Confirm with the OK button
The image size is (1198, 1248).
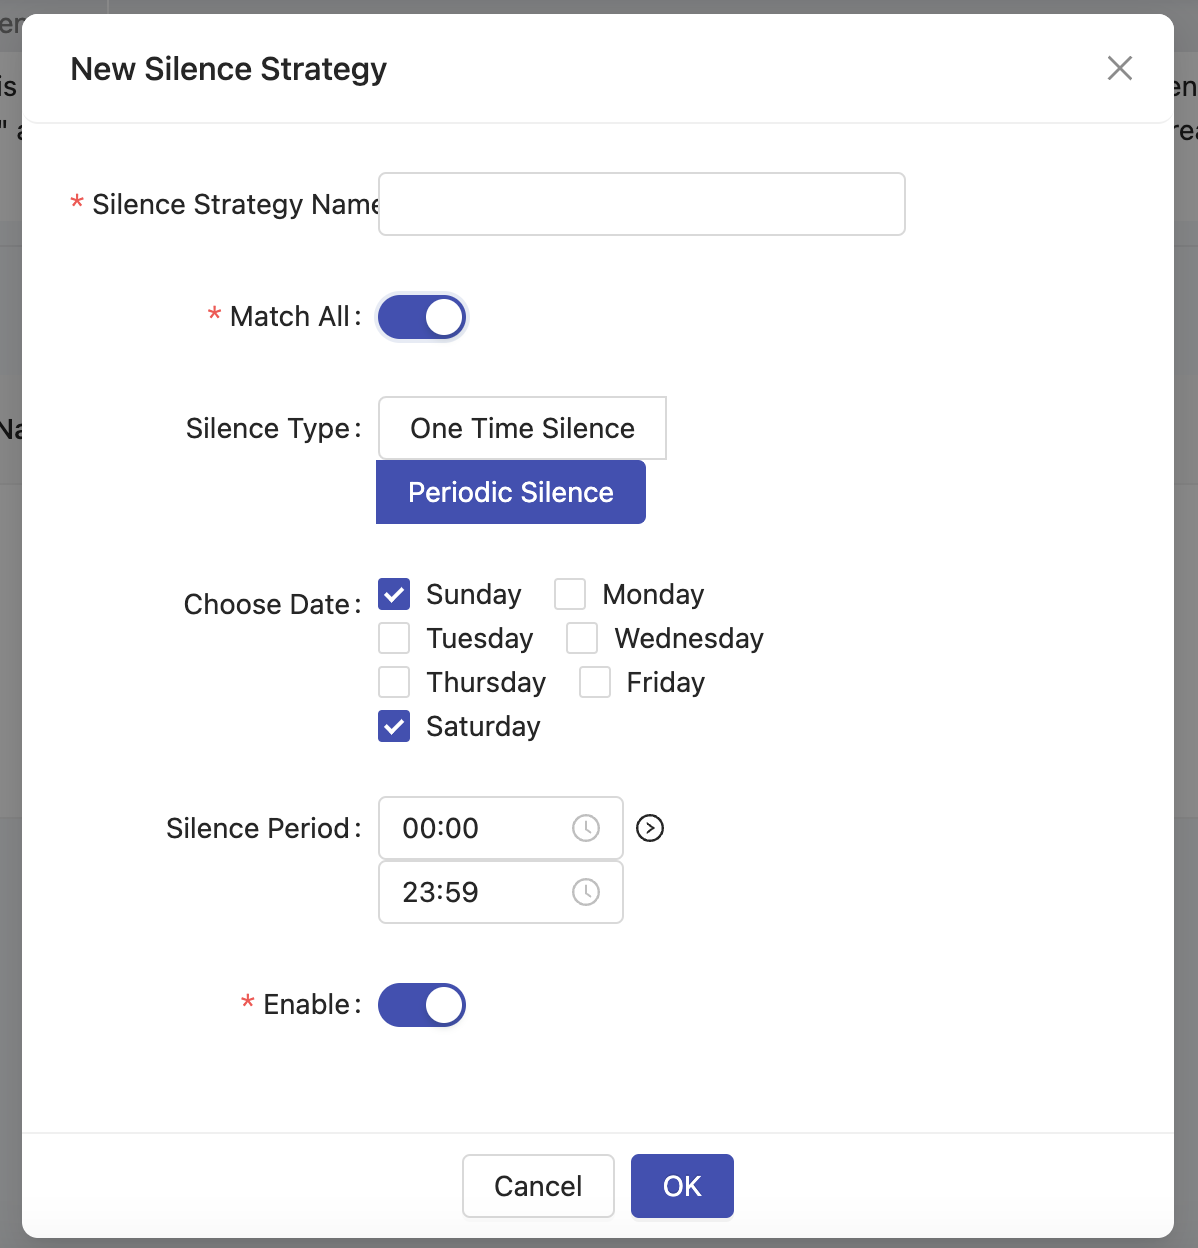coord(682,1186)
